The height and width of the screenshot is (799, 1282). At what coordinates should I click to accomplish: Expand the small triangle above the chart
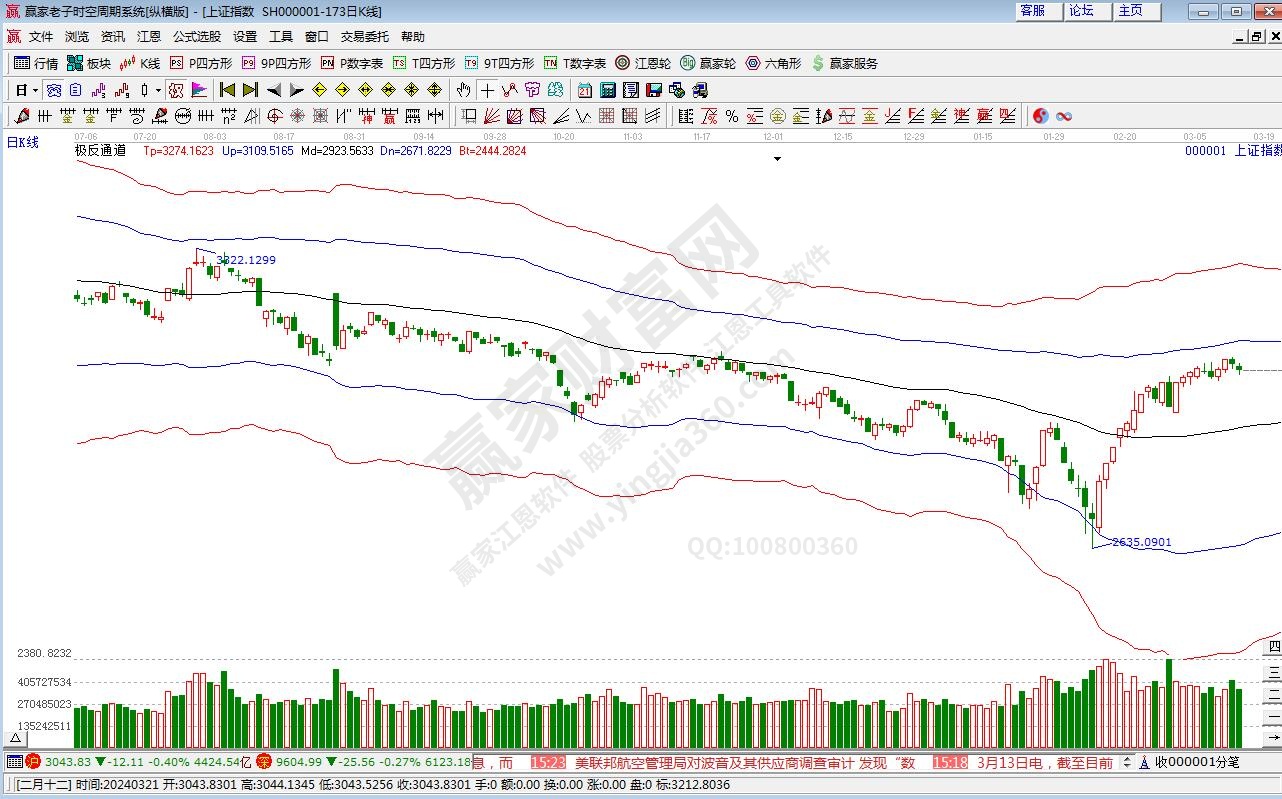click(x=777, y=159)
